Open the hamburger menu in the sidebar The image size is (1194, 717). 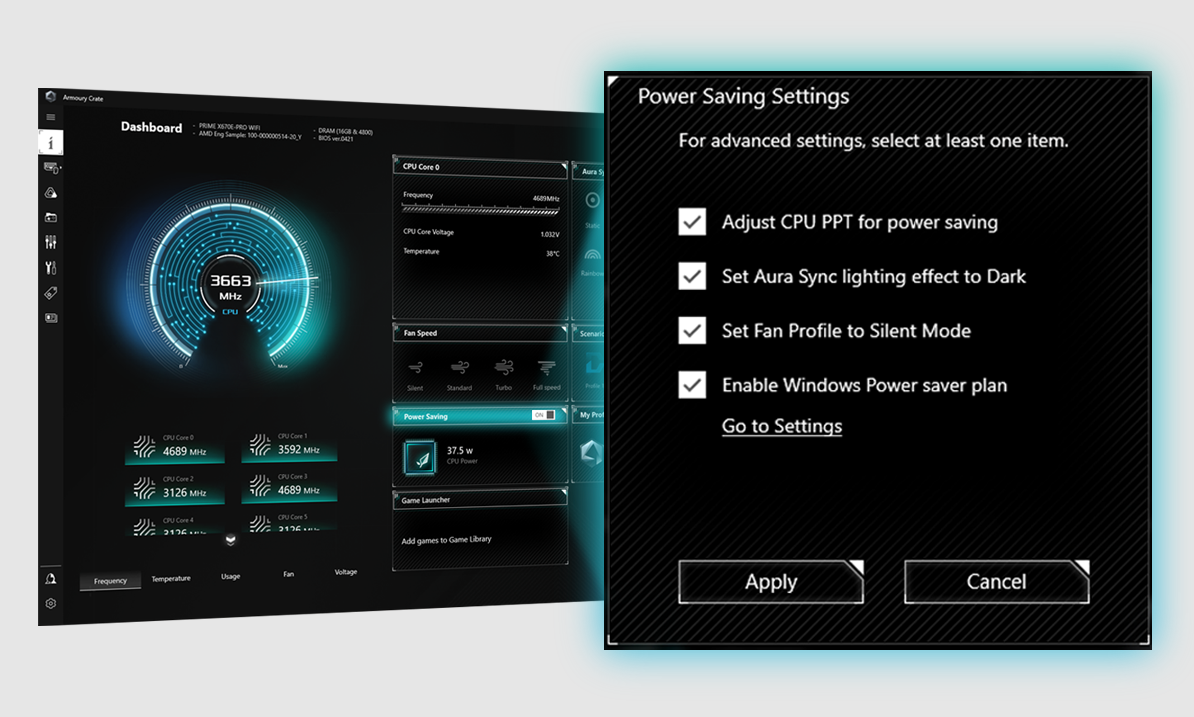[51, 117]
